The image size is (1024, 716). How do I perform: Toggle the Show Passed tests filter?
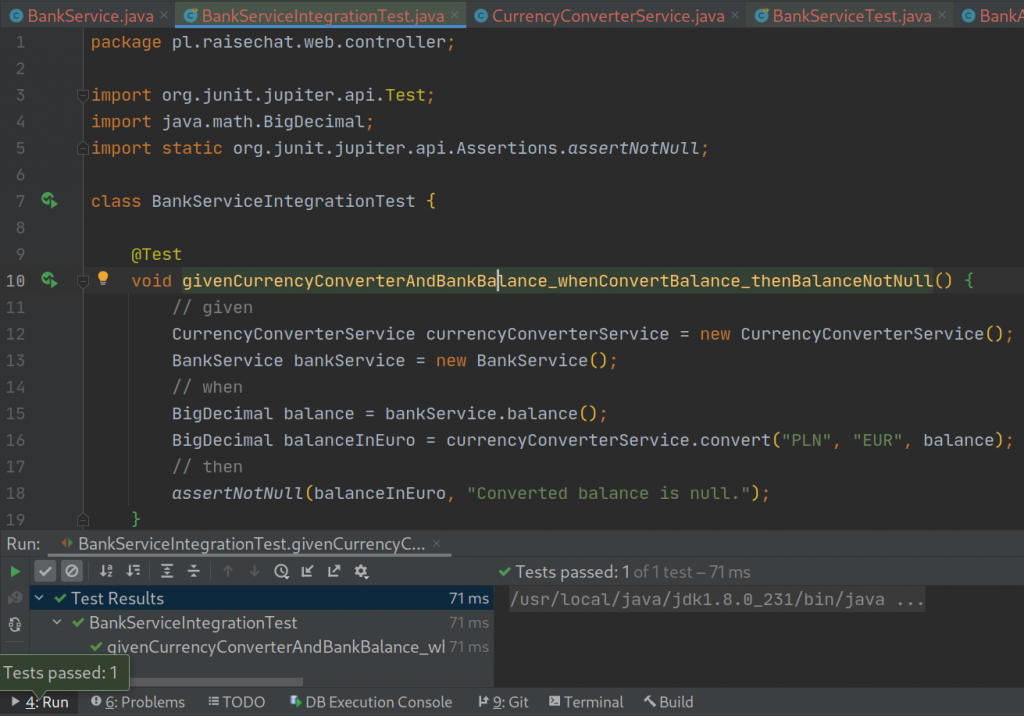[x=45, y=571]
